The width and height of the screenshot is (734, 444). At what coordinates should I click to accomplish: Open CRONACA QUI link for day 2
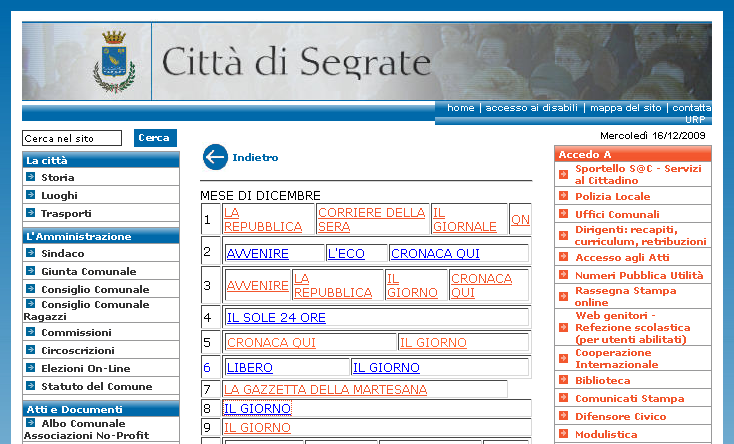click(435, 253)
